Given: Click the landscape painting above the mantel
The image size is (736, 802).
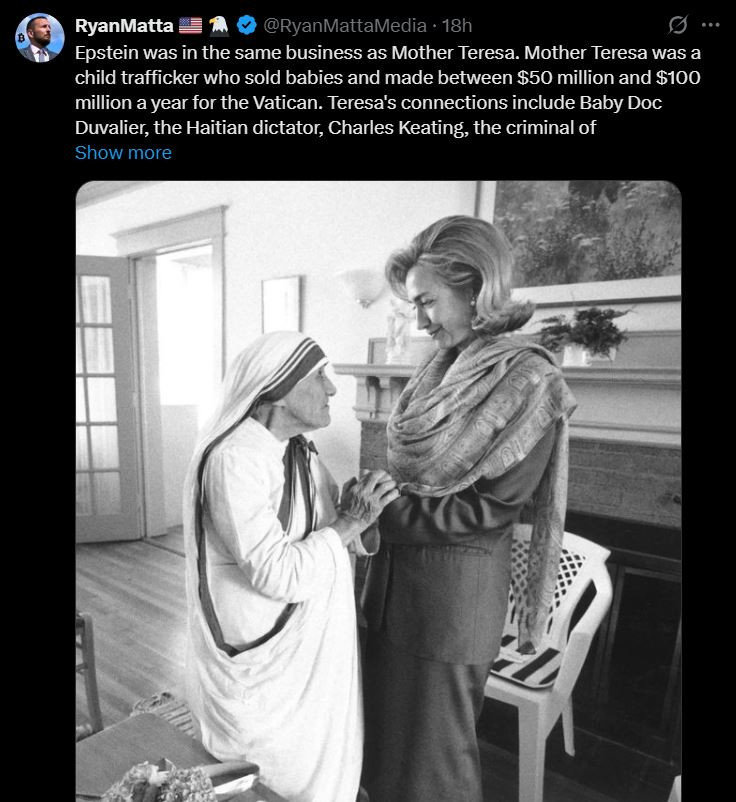Looking at the screenshot, I should tap(587, 235).
